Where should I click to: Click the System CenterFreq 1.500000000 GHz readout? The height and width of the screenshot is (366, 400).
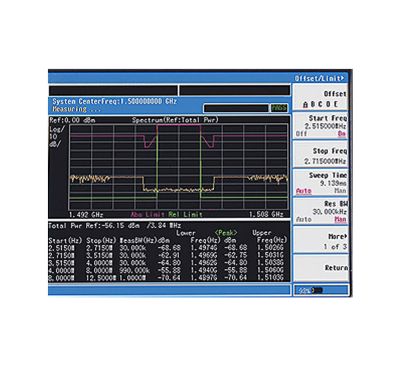[x=114, y=101]
